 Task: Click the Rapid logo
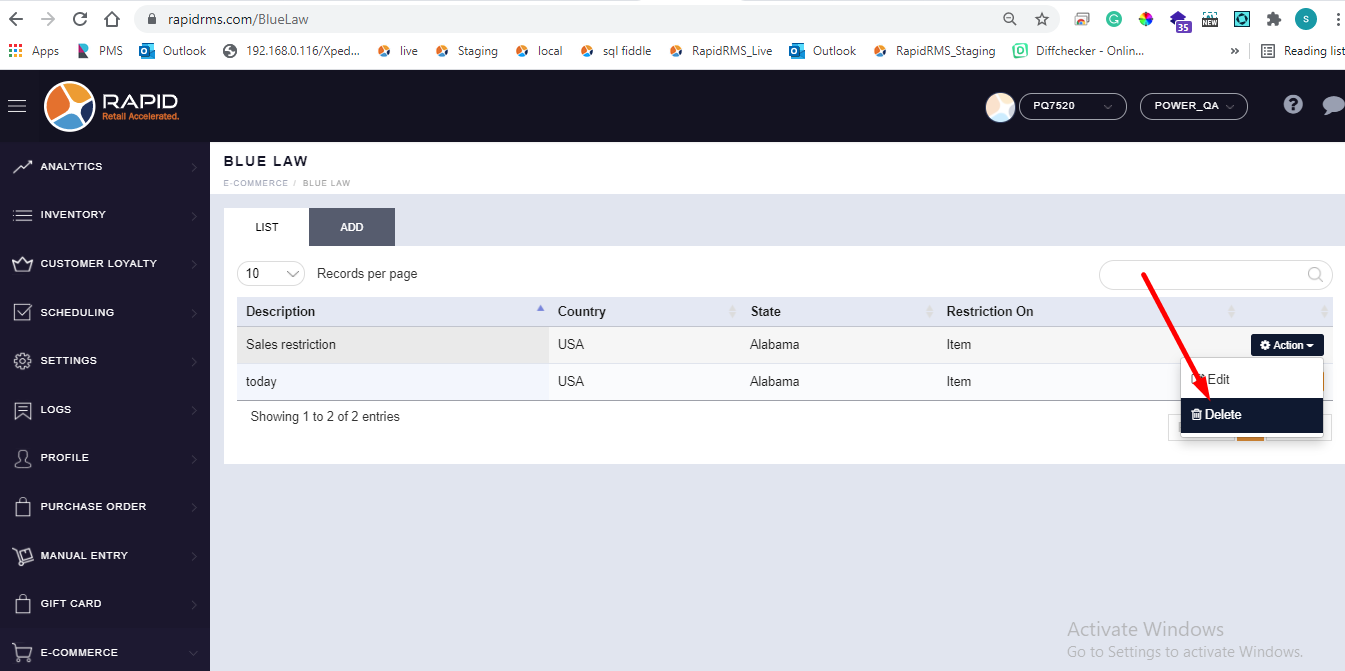click(112, 106)
